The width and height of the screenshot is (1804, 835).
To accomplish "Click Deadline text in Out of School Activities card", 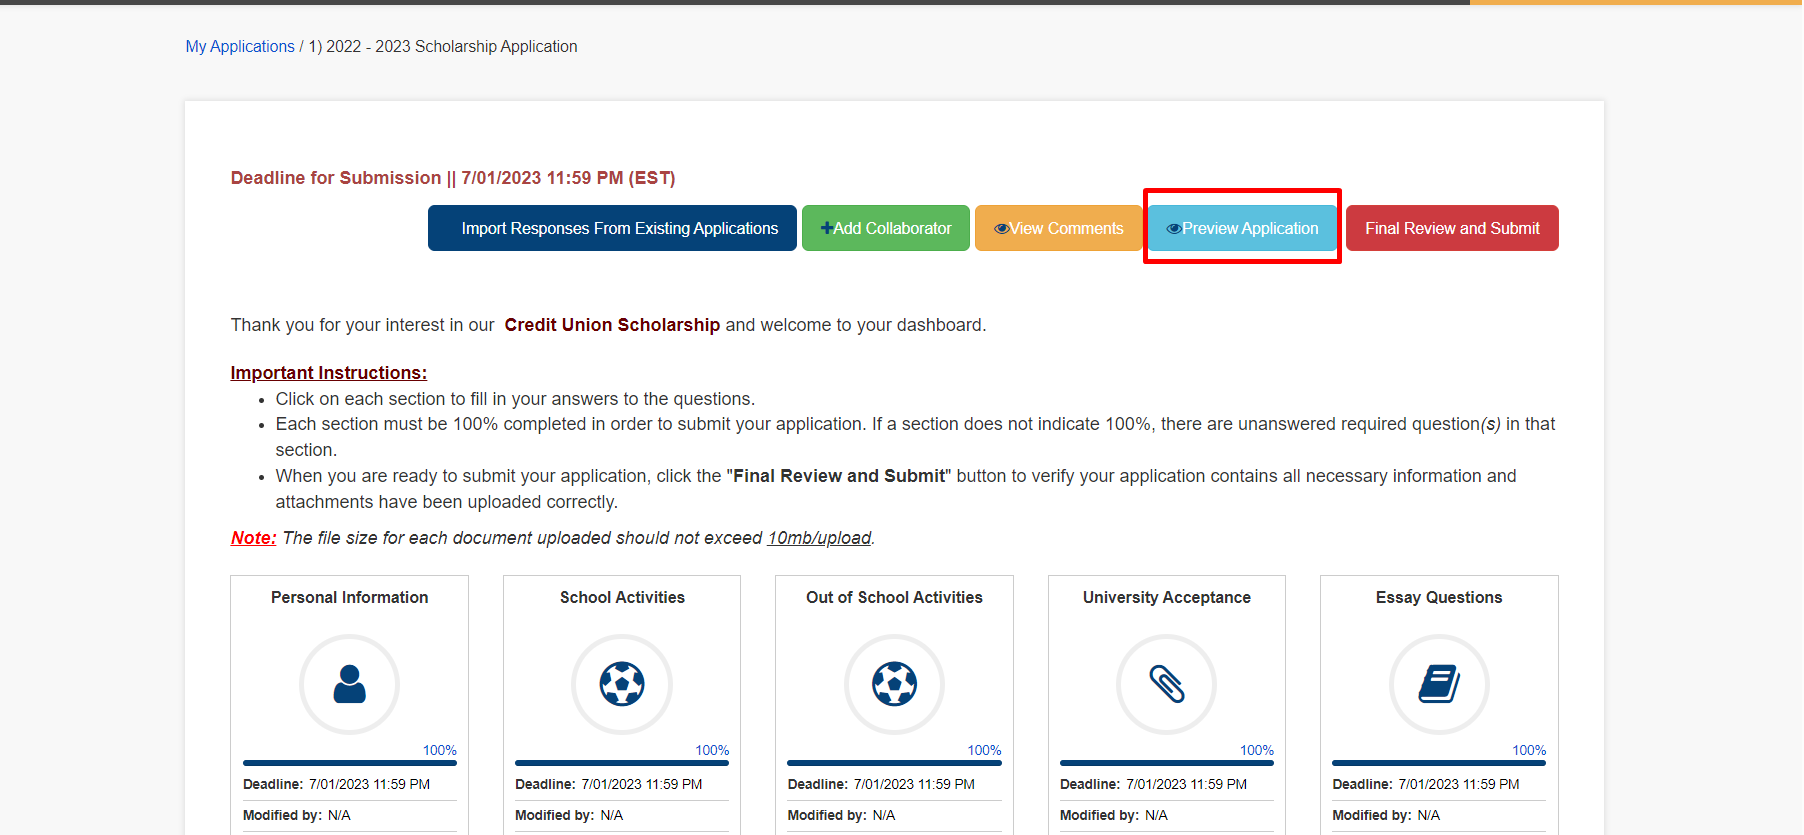I will (x=881, y=785).
